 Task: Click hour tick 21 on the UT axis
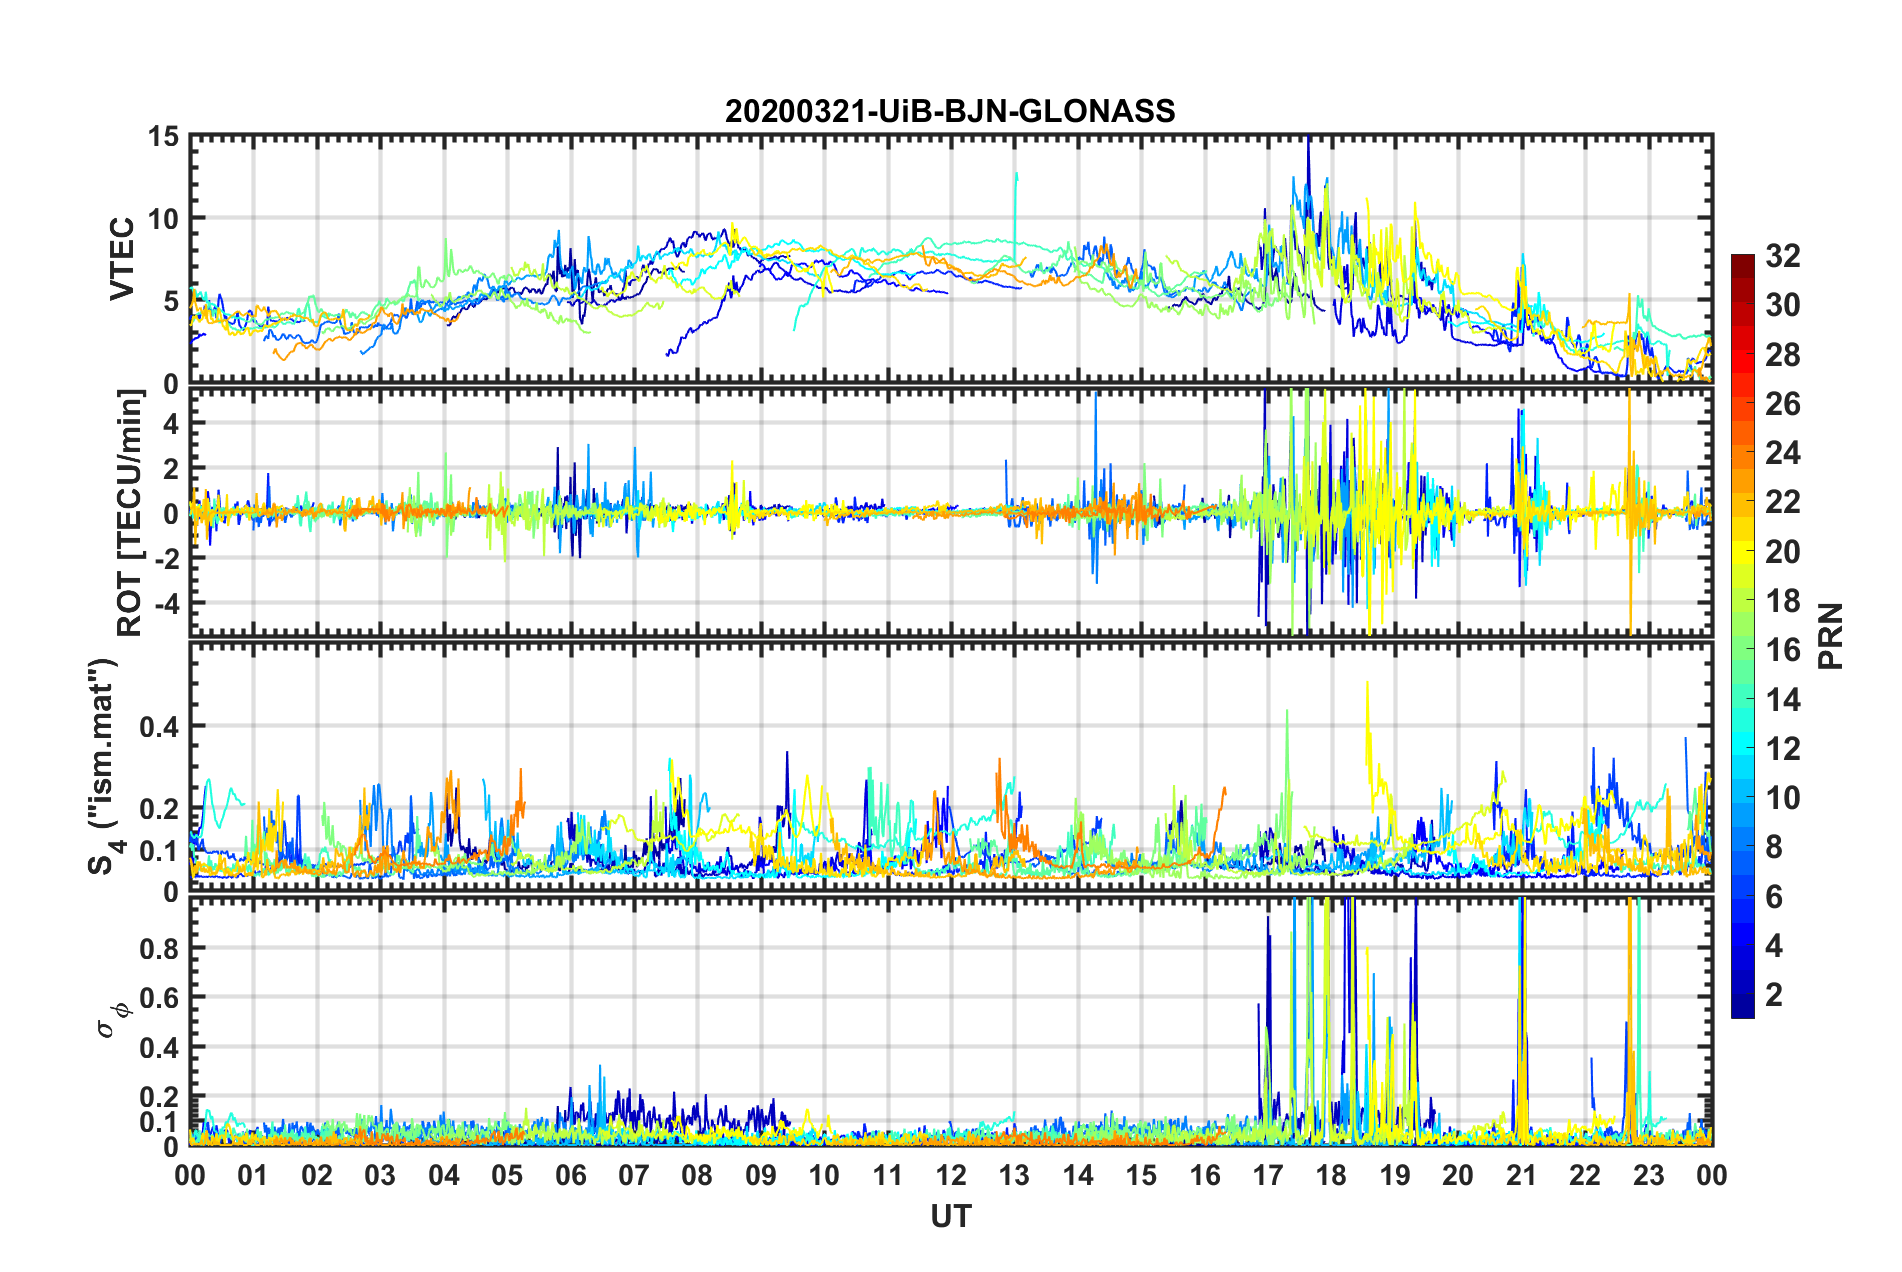(x=1522, y=1175)
